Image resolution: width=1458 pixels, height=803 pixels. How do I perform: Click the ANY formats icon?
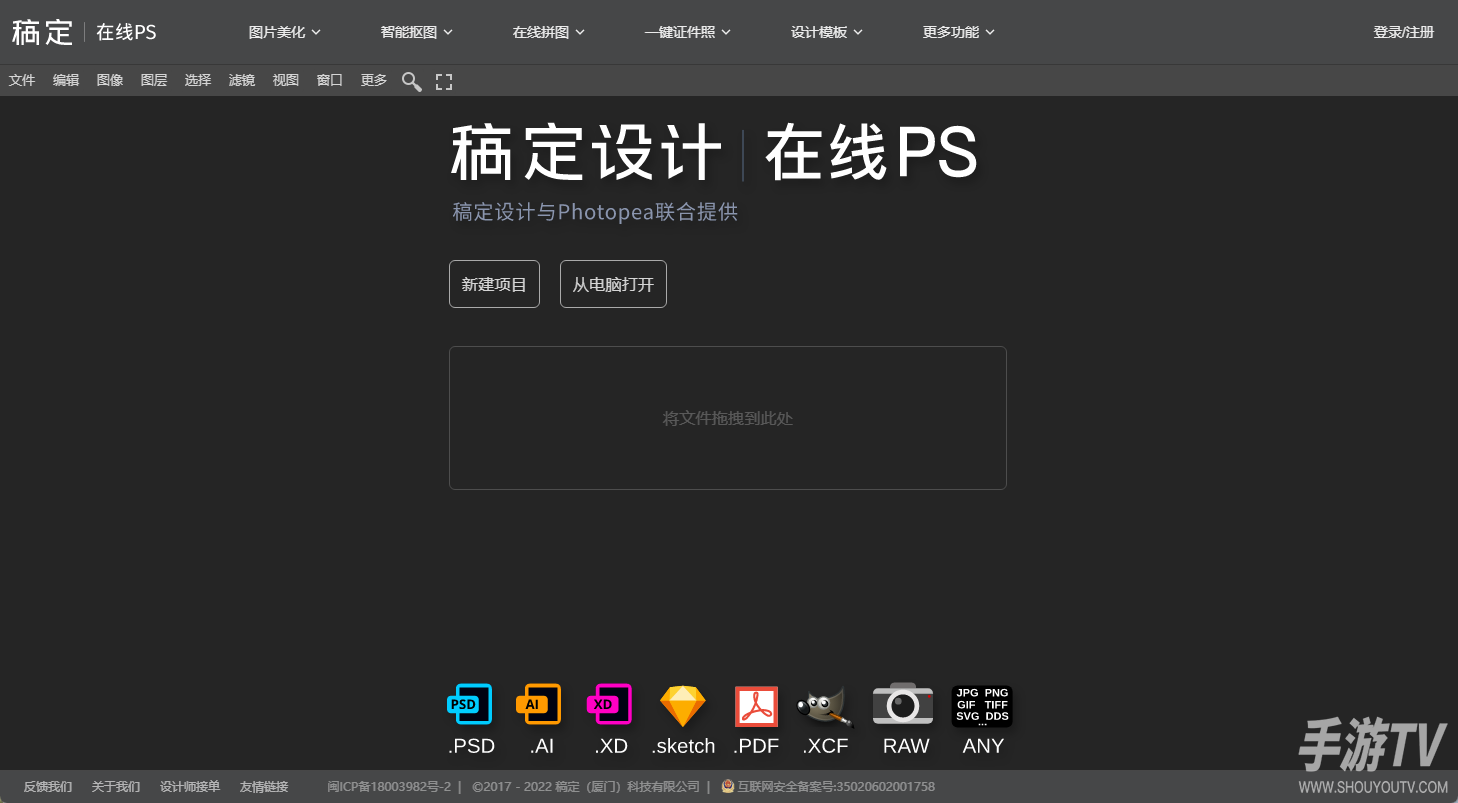pyautogui.click(x=982, y=706)
